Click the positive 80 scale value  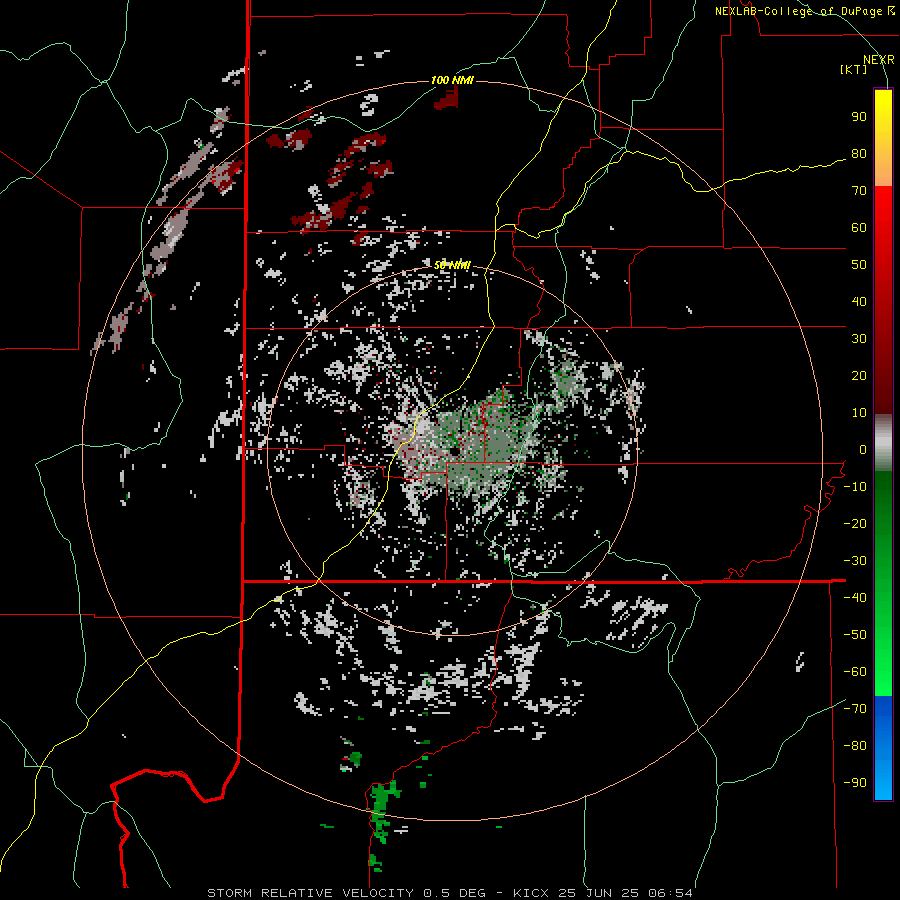tap(859, 153)
